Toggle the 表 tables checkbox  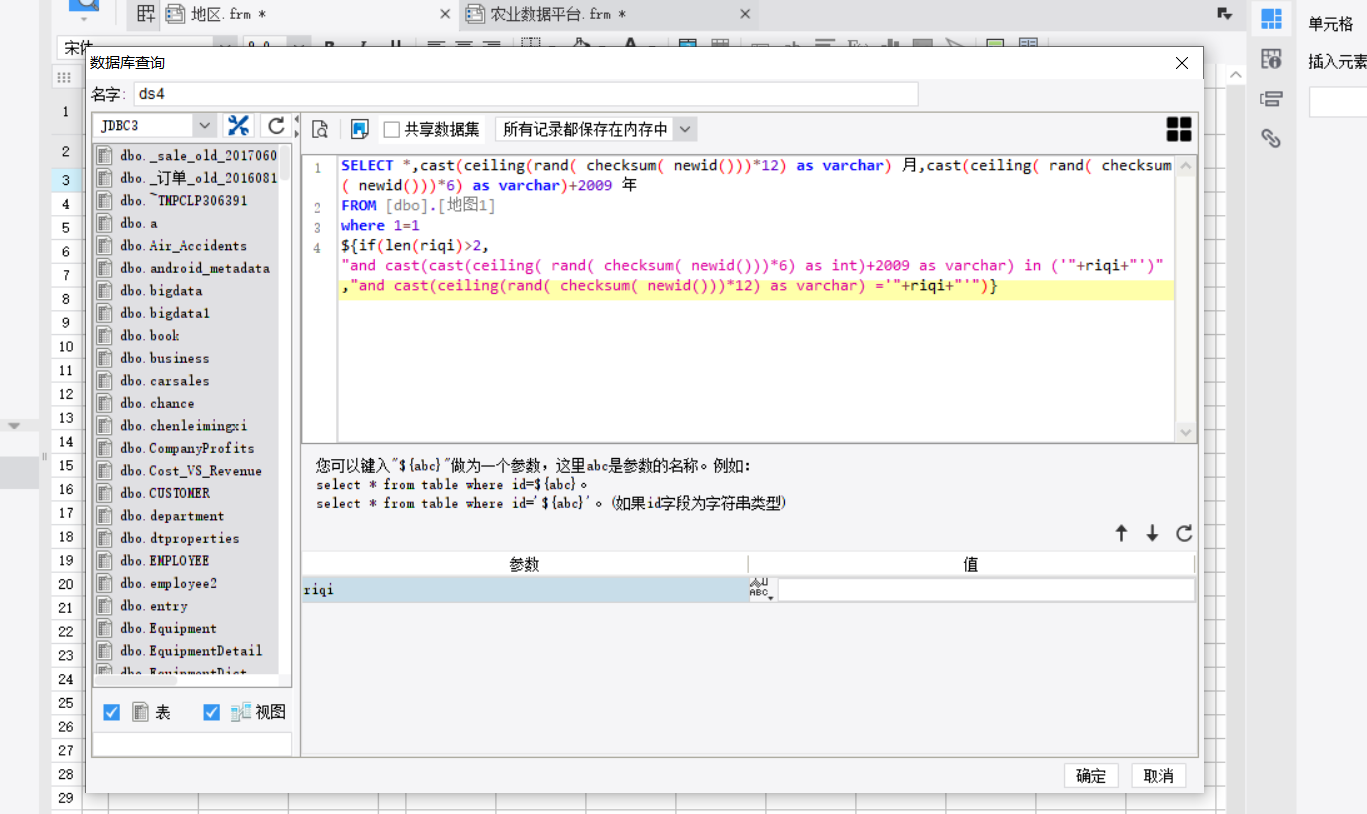tap(112, 712)
